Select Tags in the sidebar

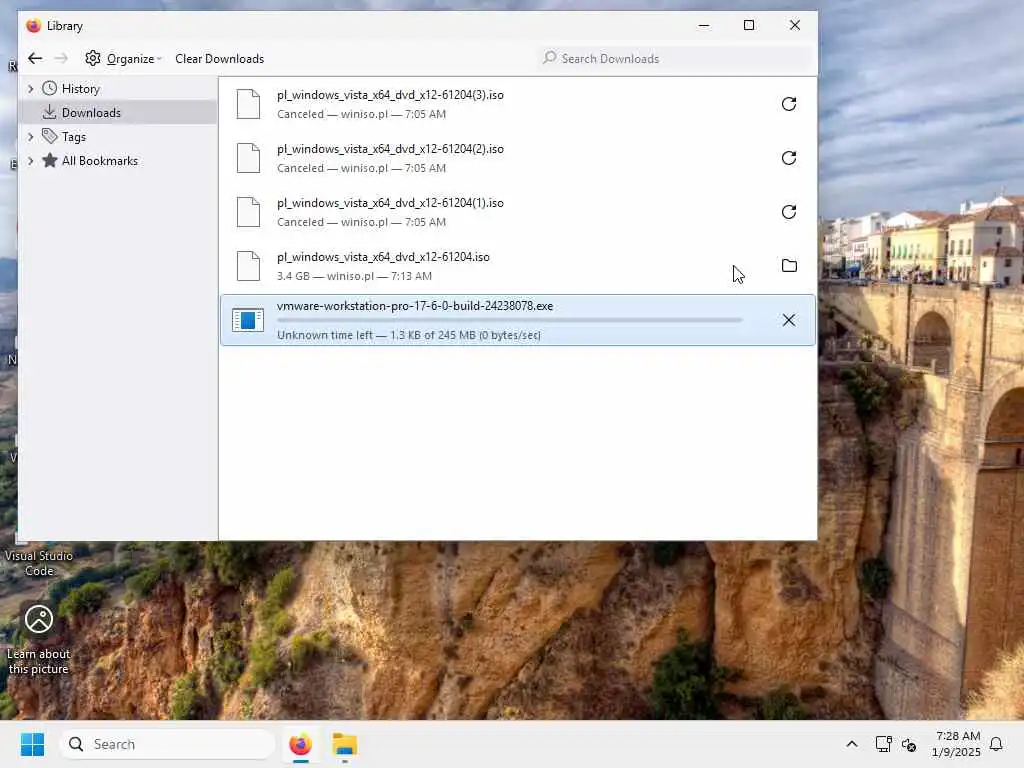coord(73,137)
